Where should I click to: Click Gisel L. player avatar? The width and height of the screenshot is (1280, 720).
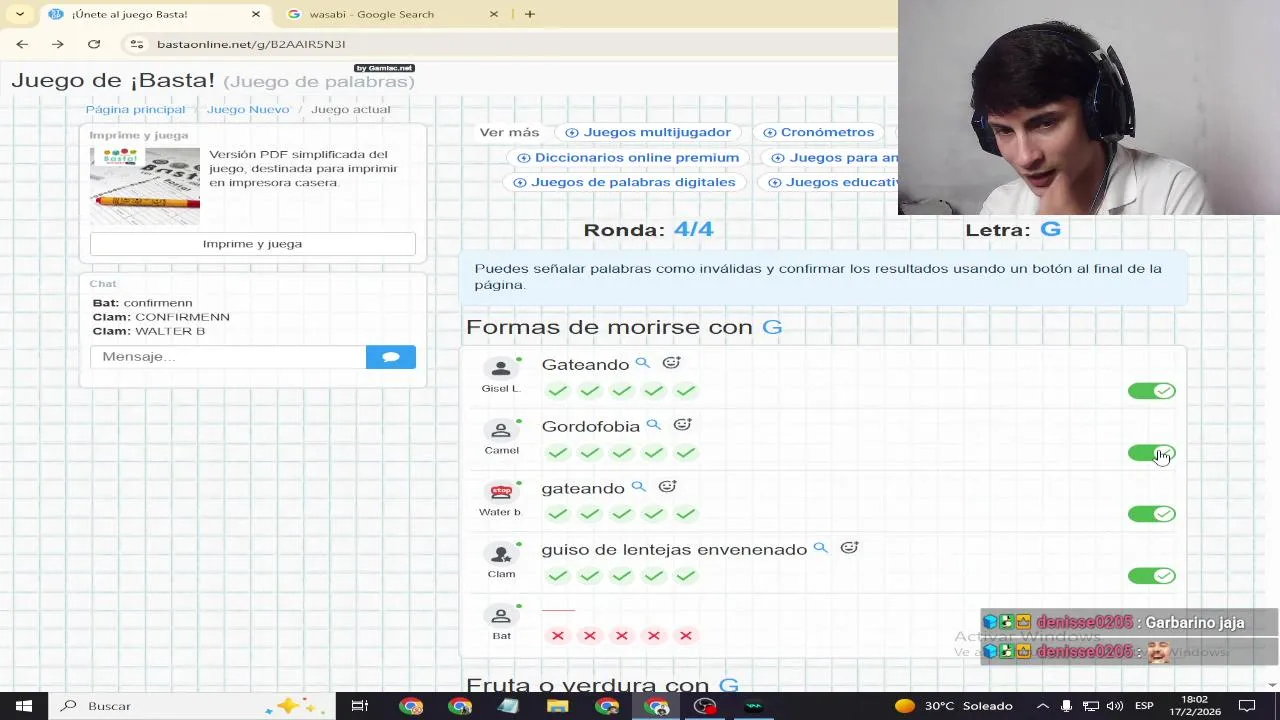pos(501,368)
